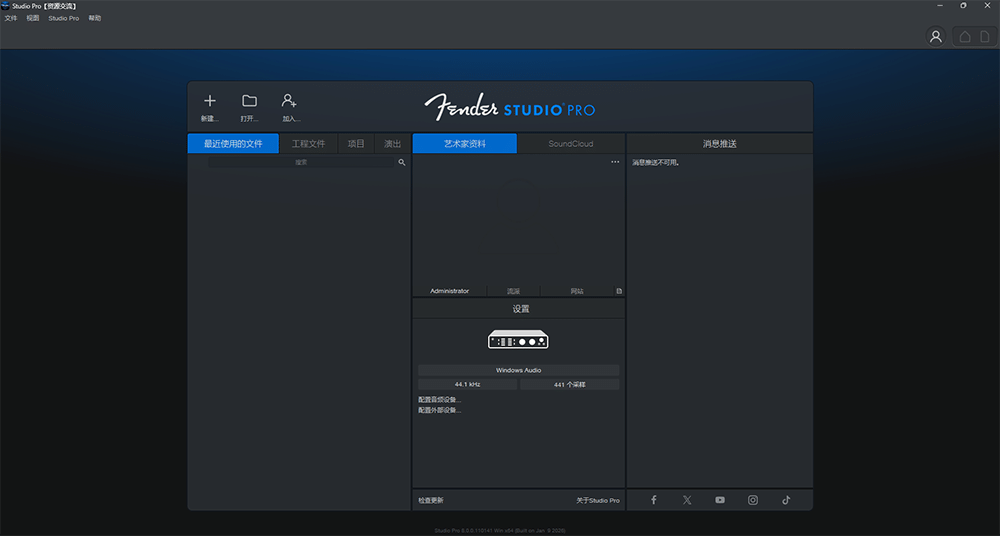Click the 配置音频设备 link
This screenshot has width=1000, height=536.
pos(440,399)
